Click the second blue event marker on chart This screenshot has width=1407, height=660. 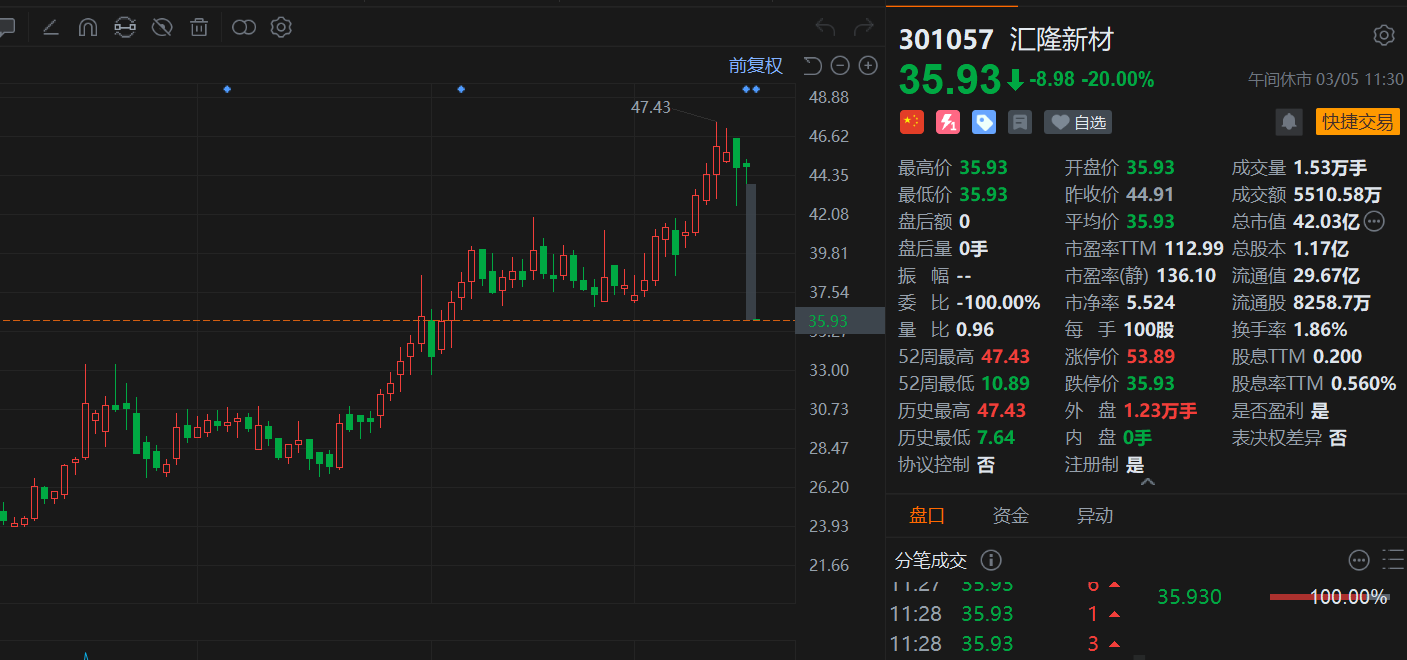(461, 89)
